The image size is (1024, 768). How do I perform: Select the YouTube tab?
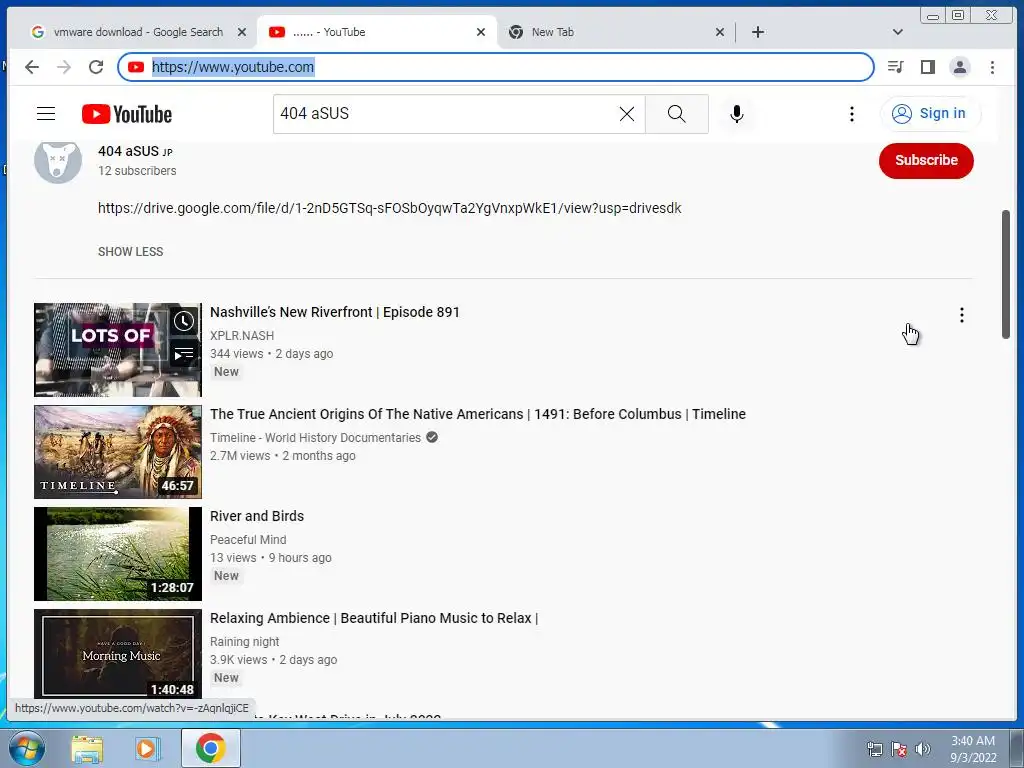378,32
